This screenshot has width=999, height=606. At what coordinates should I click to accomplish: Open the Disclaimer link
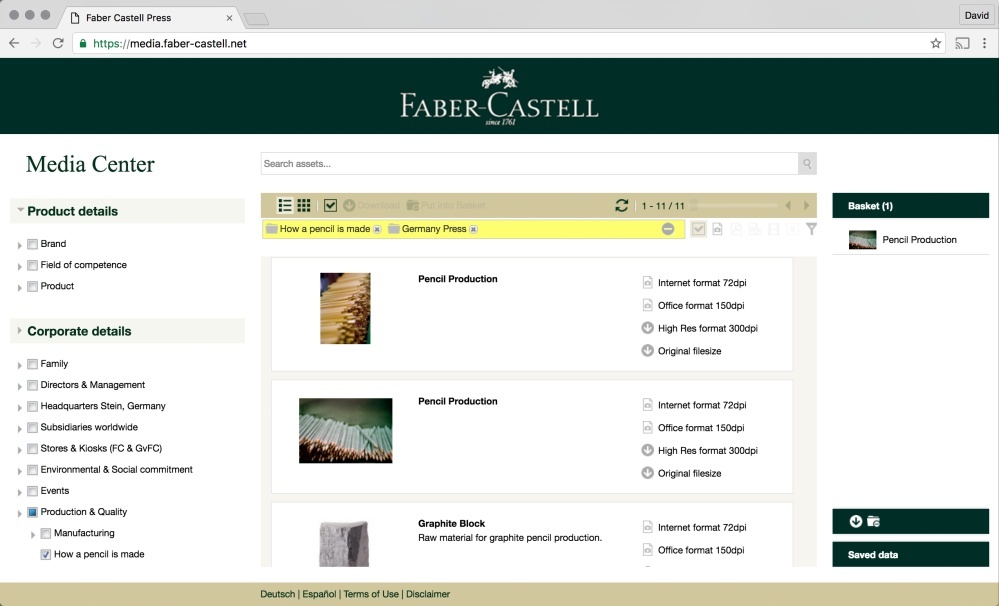(x=428, y=594)
